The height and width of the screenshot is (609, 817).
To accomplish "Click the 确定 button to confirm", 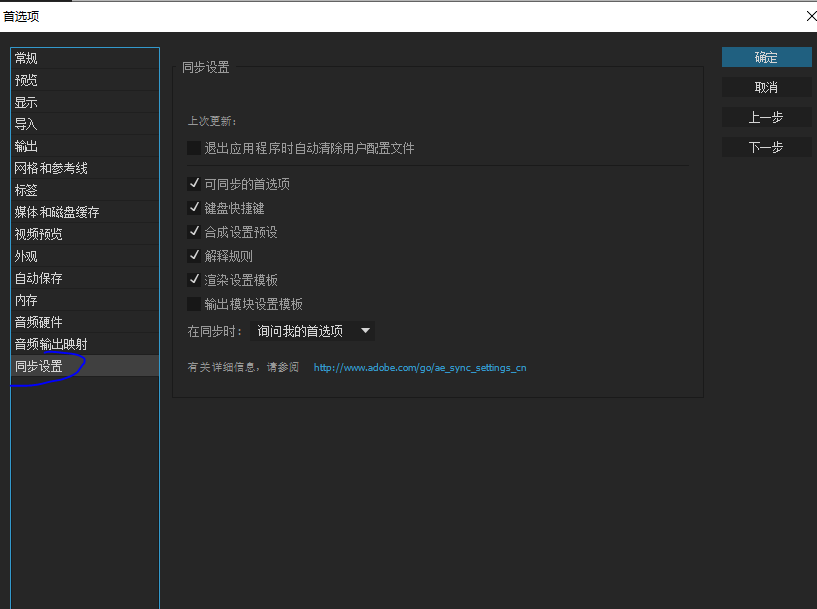I will coord(766,57).
